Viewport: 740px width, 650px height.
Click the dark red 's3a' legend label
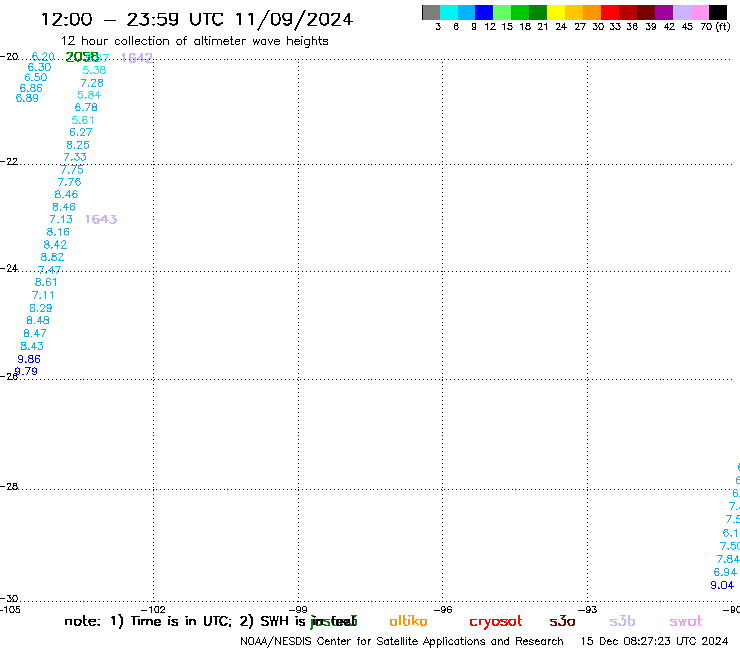(x=562, y=622)
